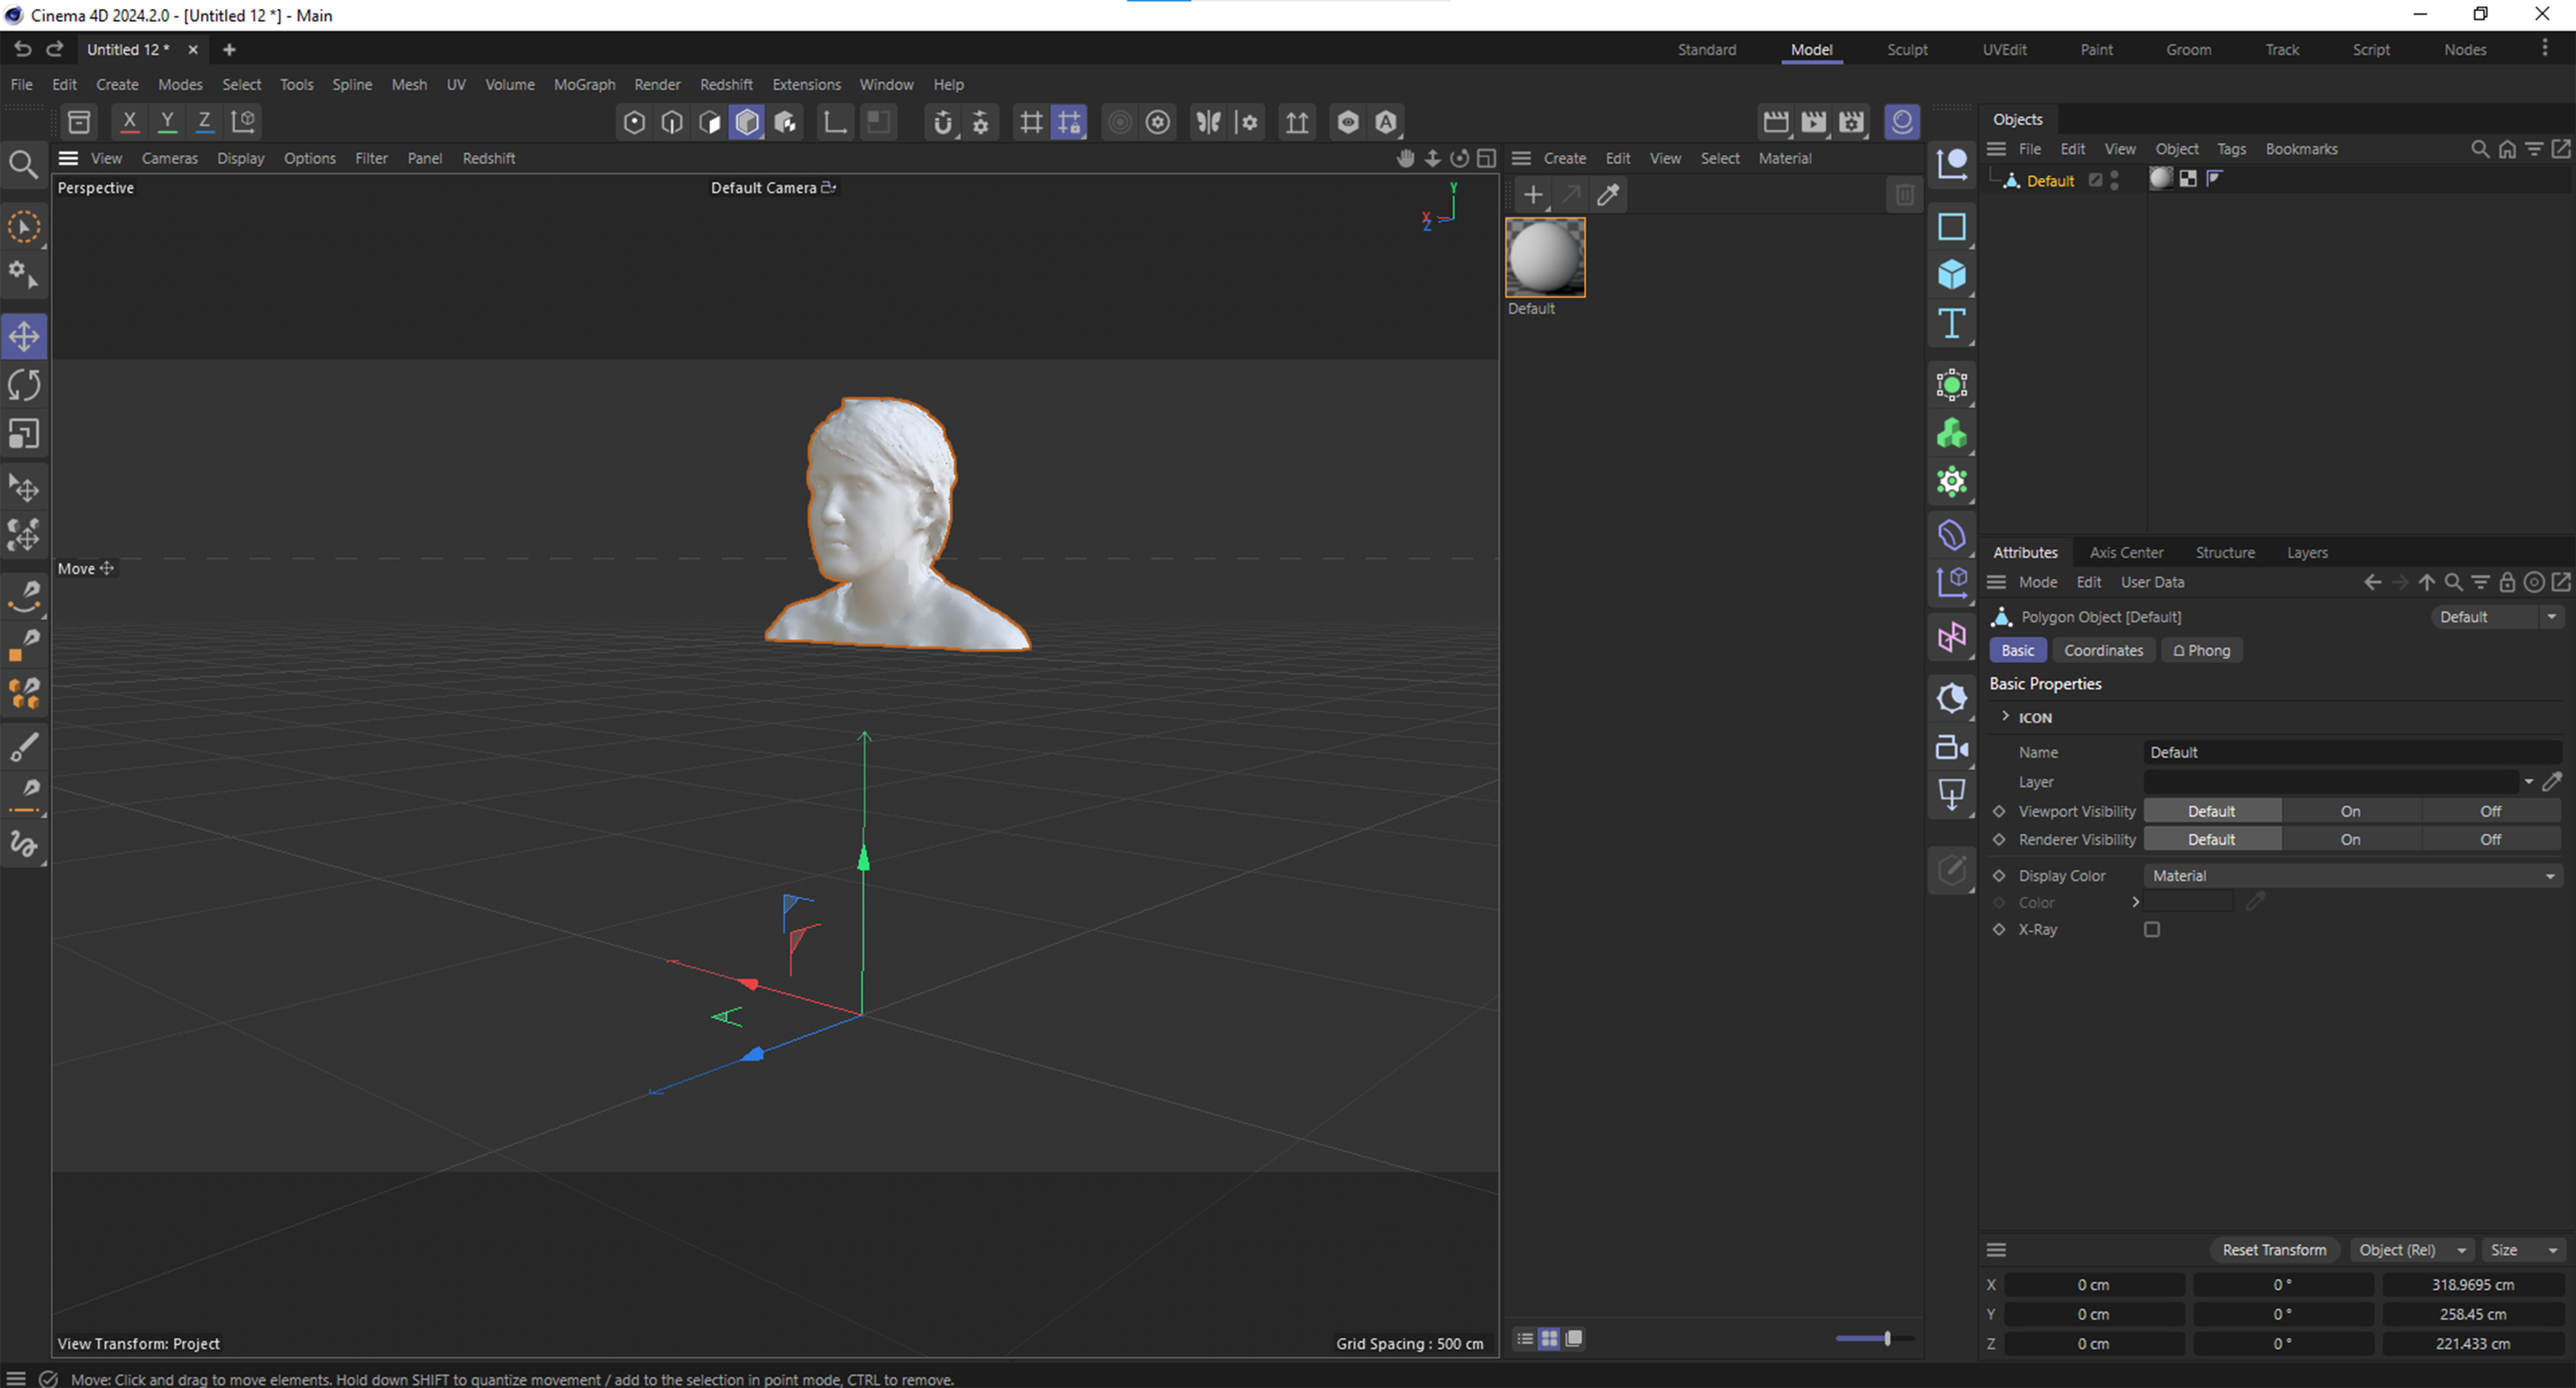2576x1388 pixels.
Task: Turn Renderer Visibility Off
Action: 2491,839
